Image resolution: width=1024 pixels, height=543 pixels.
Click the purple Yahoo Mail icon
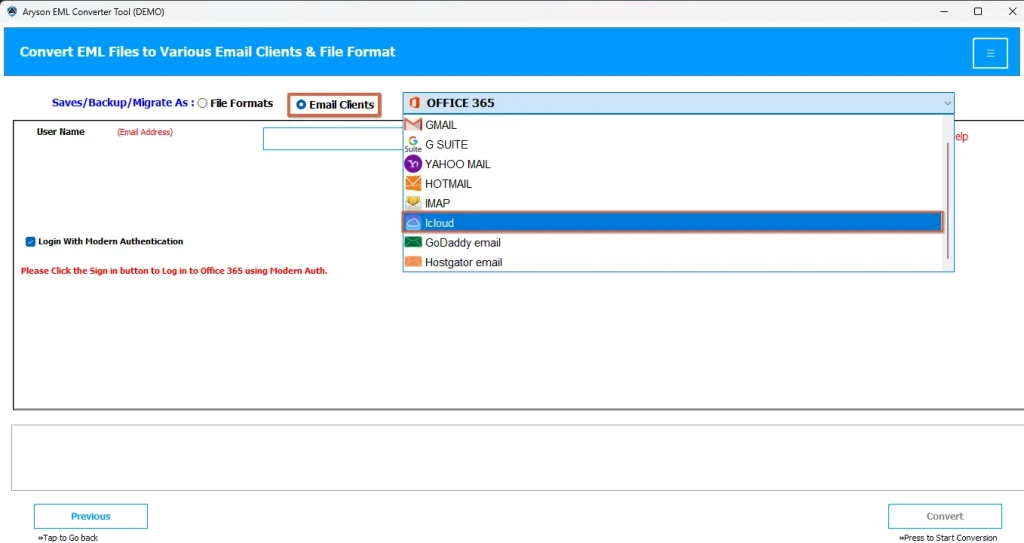(413, 164)
